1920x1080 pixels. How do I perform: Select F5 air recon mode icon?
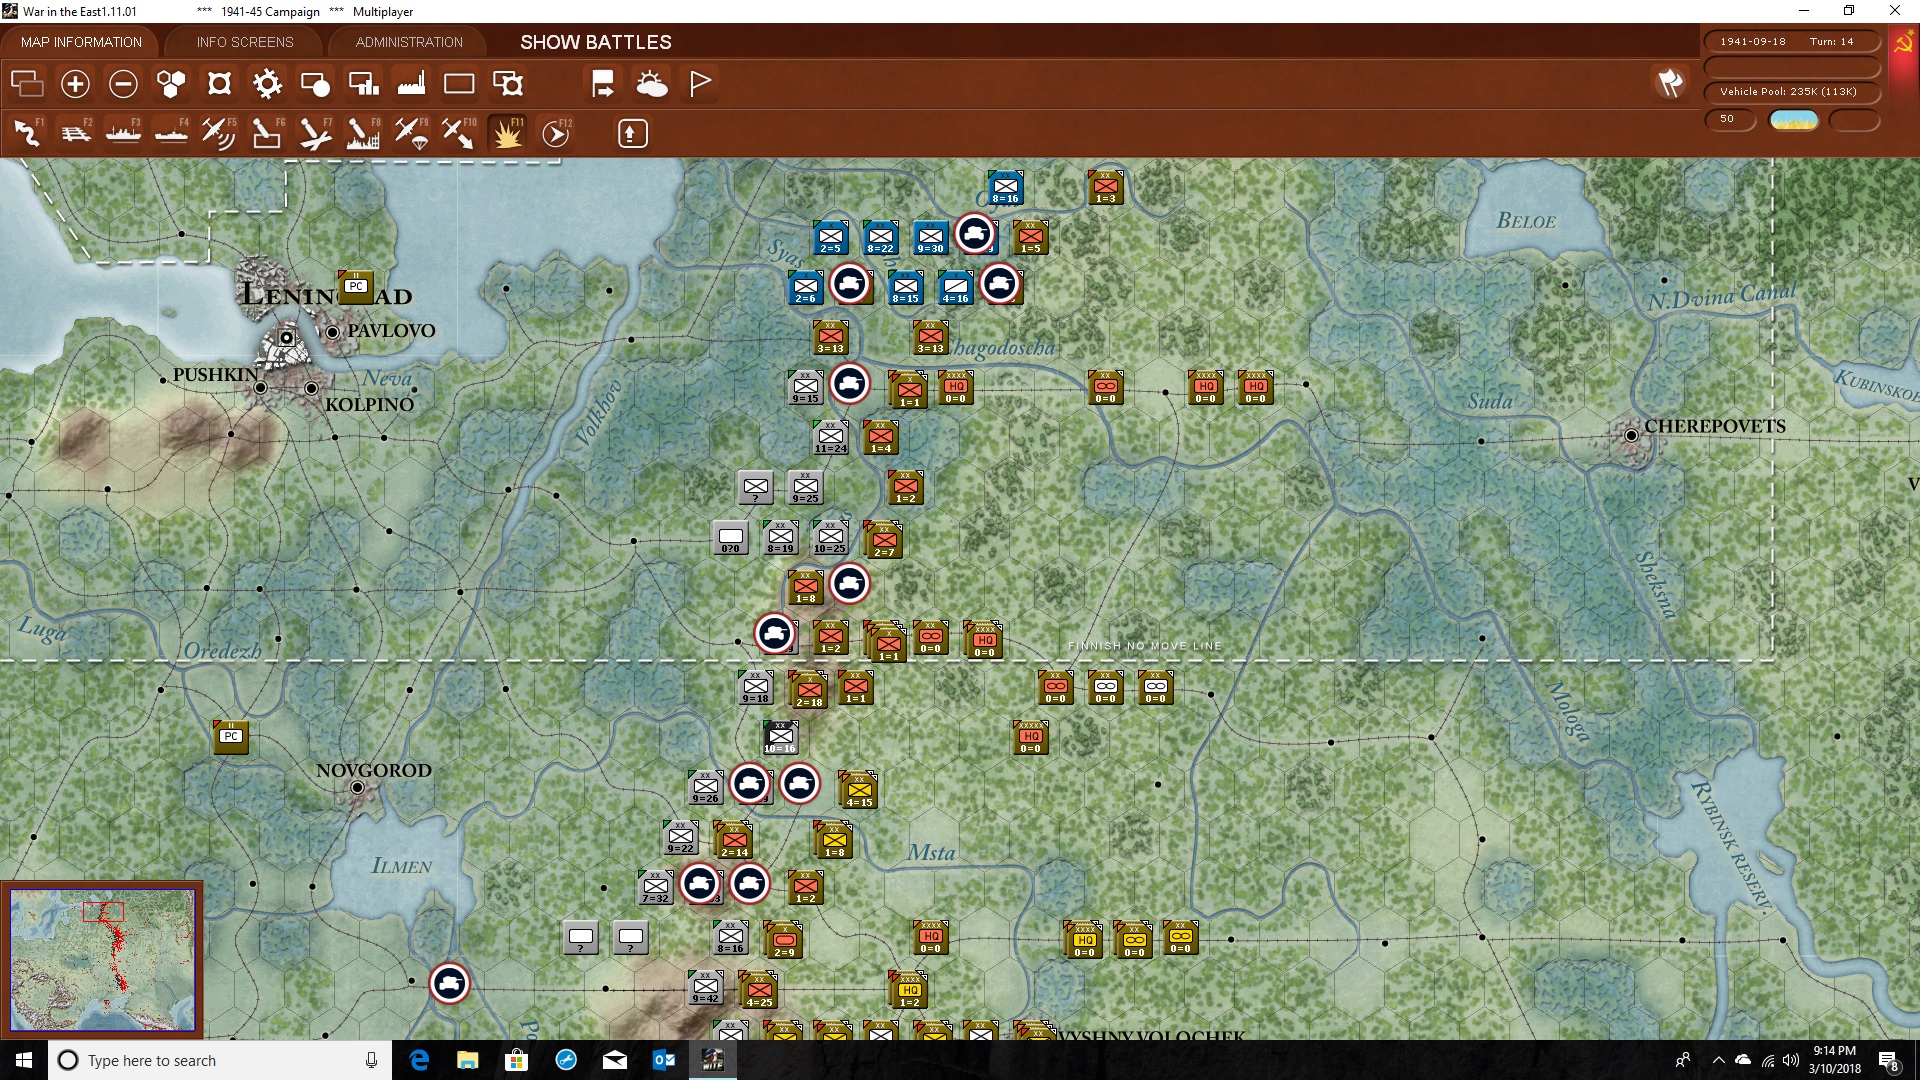click(x=219, y=133)
